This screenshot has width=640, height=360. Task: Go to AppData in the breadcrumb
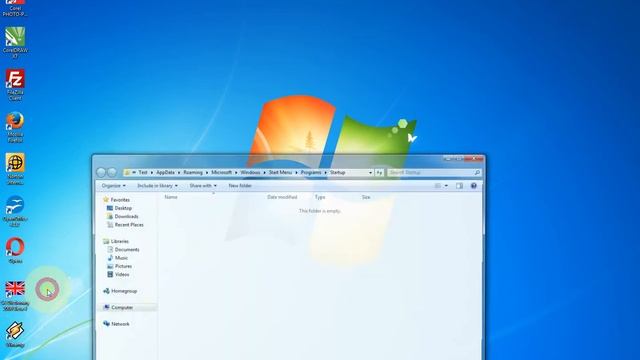click(x=165, y=173)
